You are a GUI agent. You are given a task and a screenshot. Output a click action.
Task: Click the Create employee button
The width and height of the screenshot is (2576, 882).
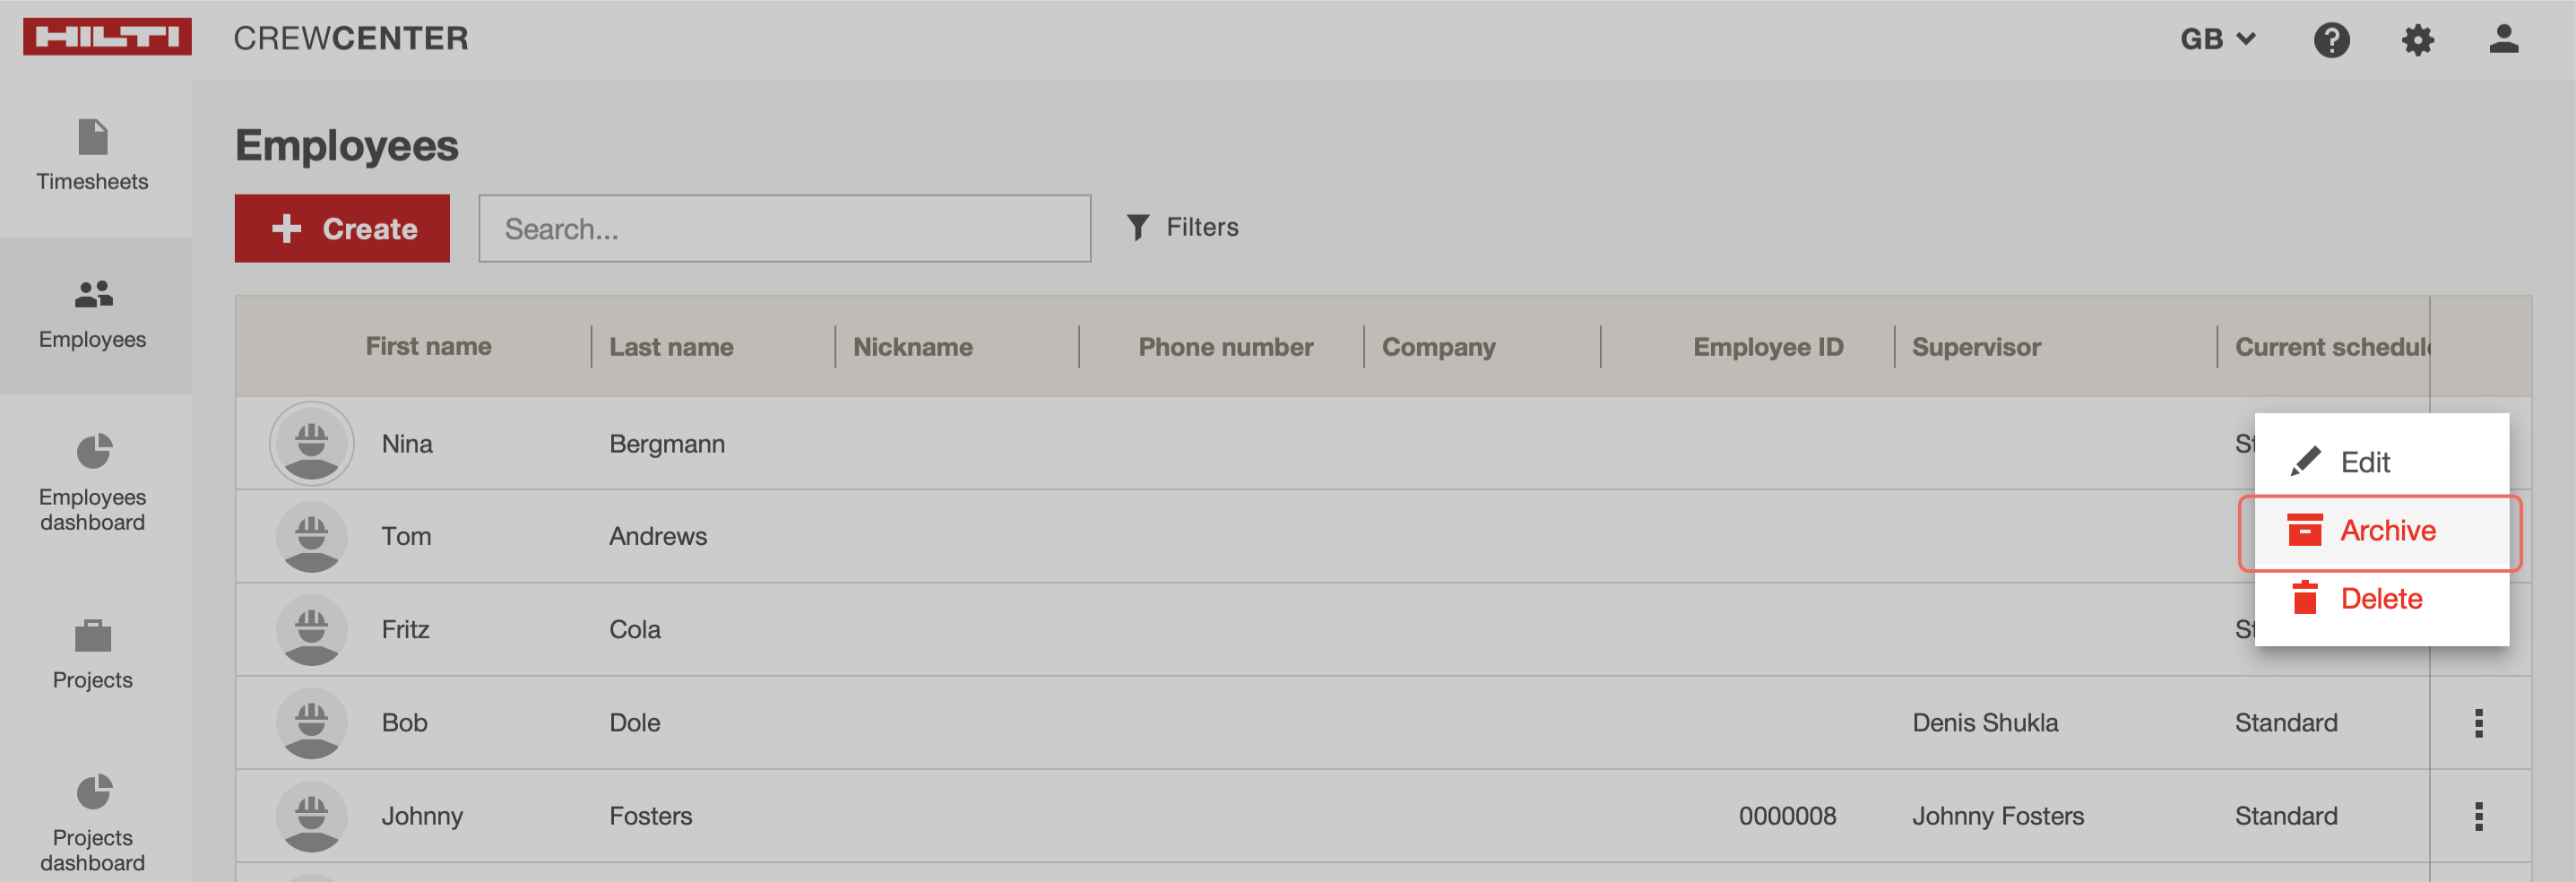tap(342, 228)
